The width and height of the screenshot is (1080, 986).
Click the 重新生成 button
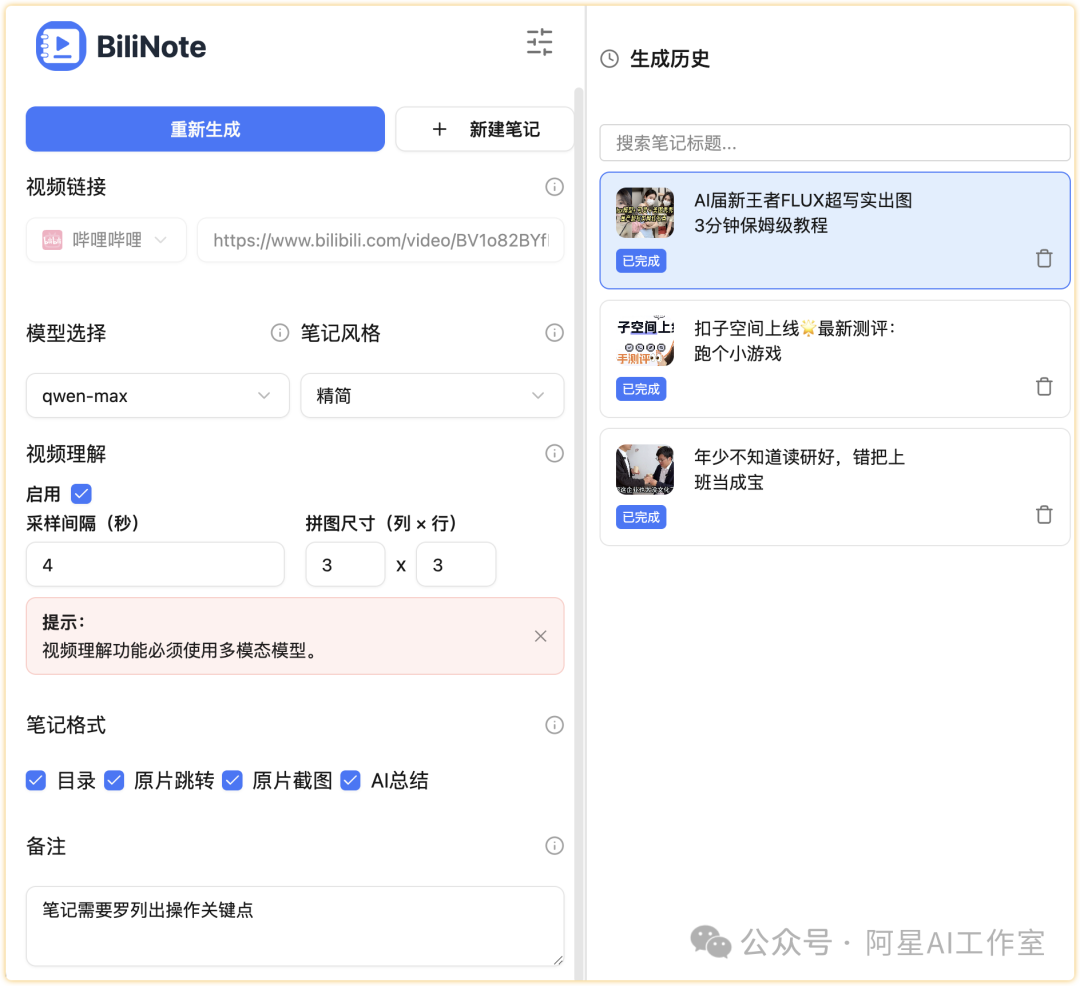(x=205, y=129)
